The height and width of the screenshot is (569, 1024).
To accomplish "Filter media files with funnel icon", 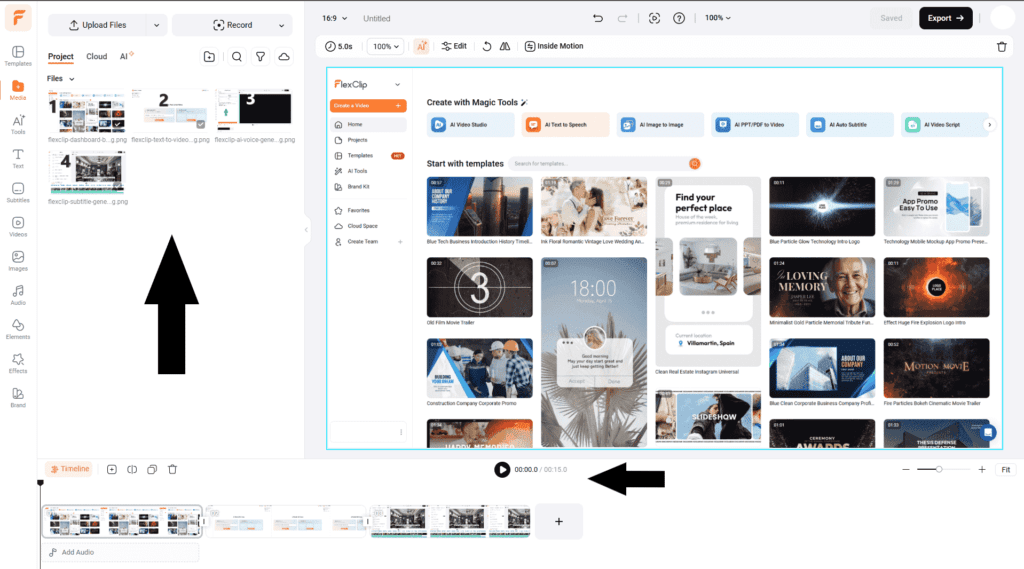I will pyautogui.click(x=260, y=57).
